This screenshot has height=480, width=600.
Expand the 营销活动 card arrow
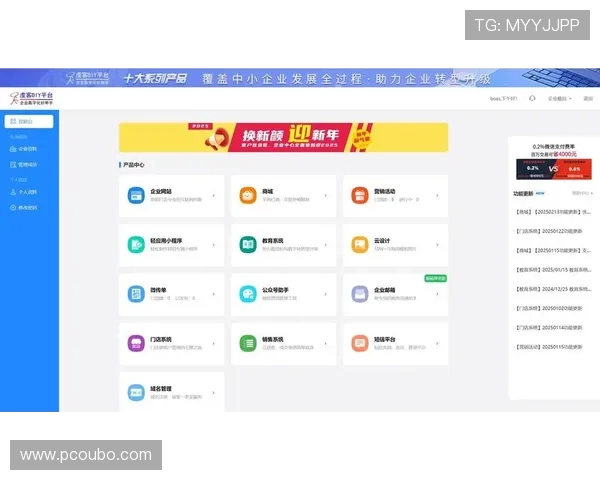pyautogui.click(x=437, y=196)
